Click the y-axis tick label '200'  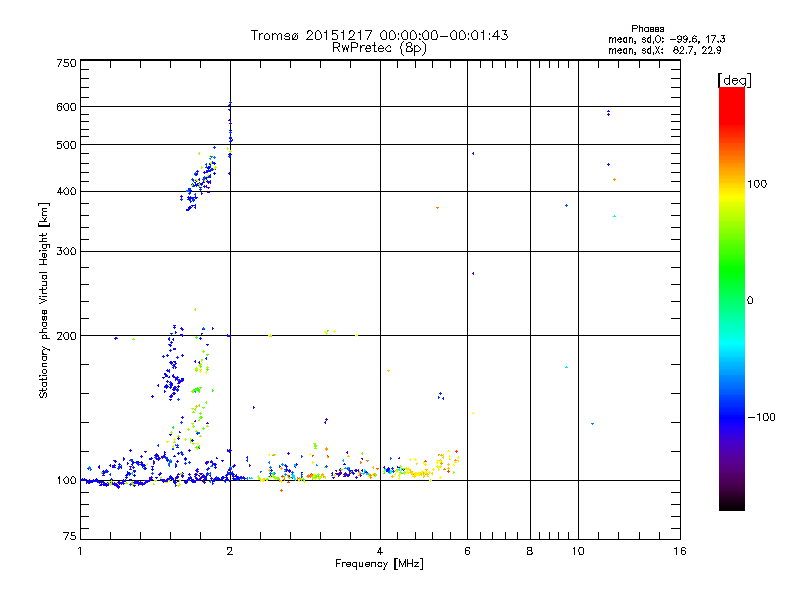pyautogui.click(x=67, y=336)
